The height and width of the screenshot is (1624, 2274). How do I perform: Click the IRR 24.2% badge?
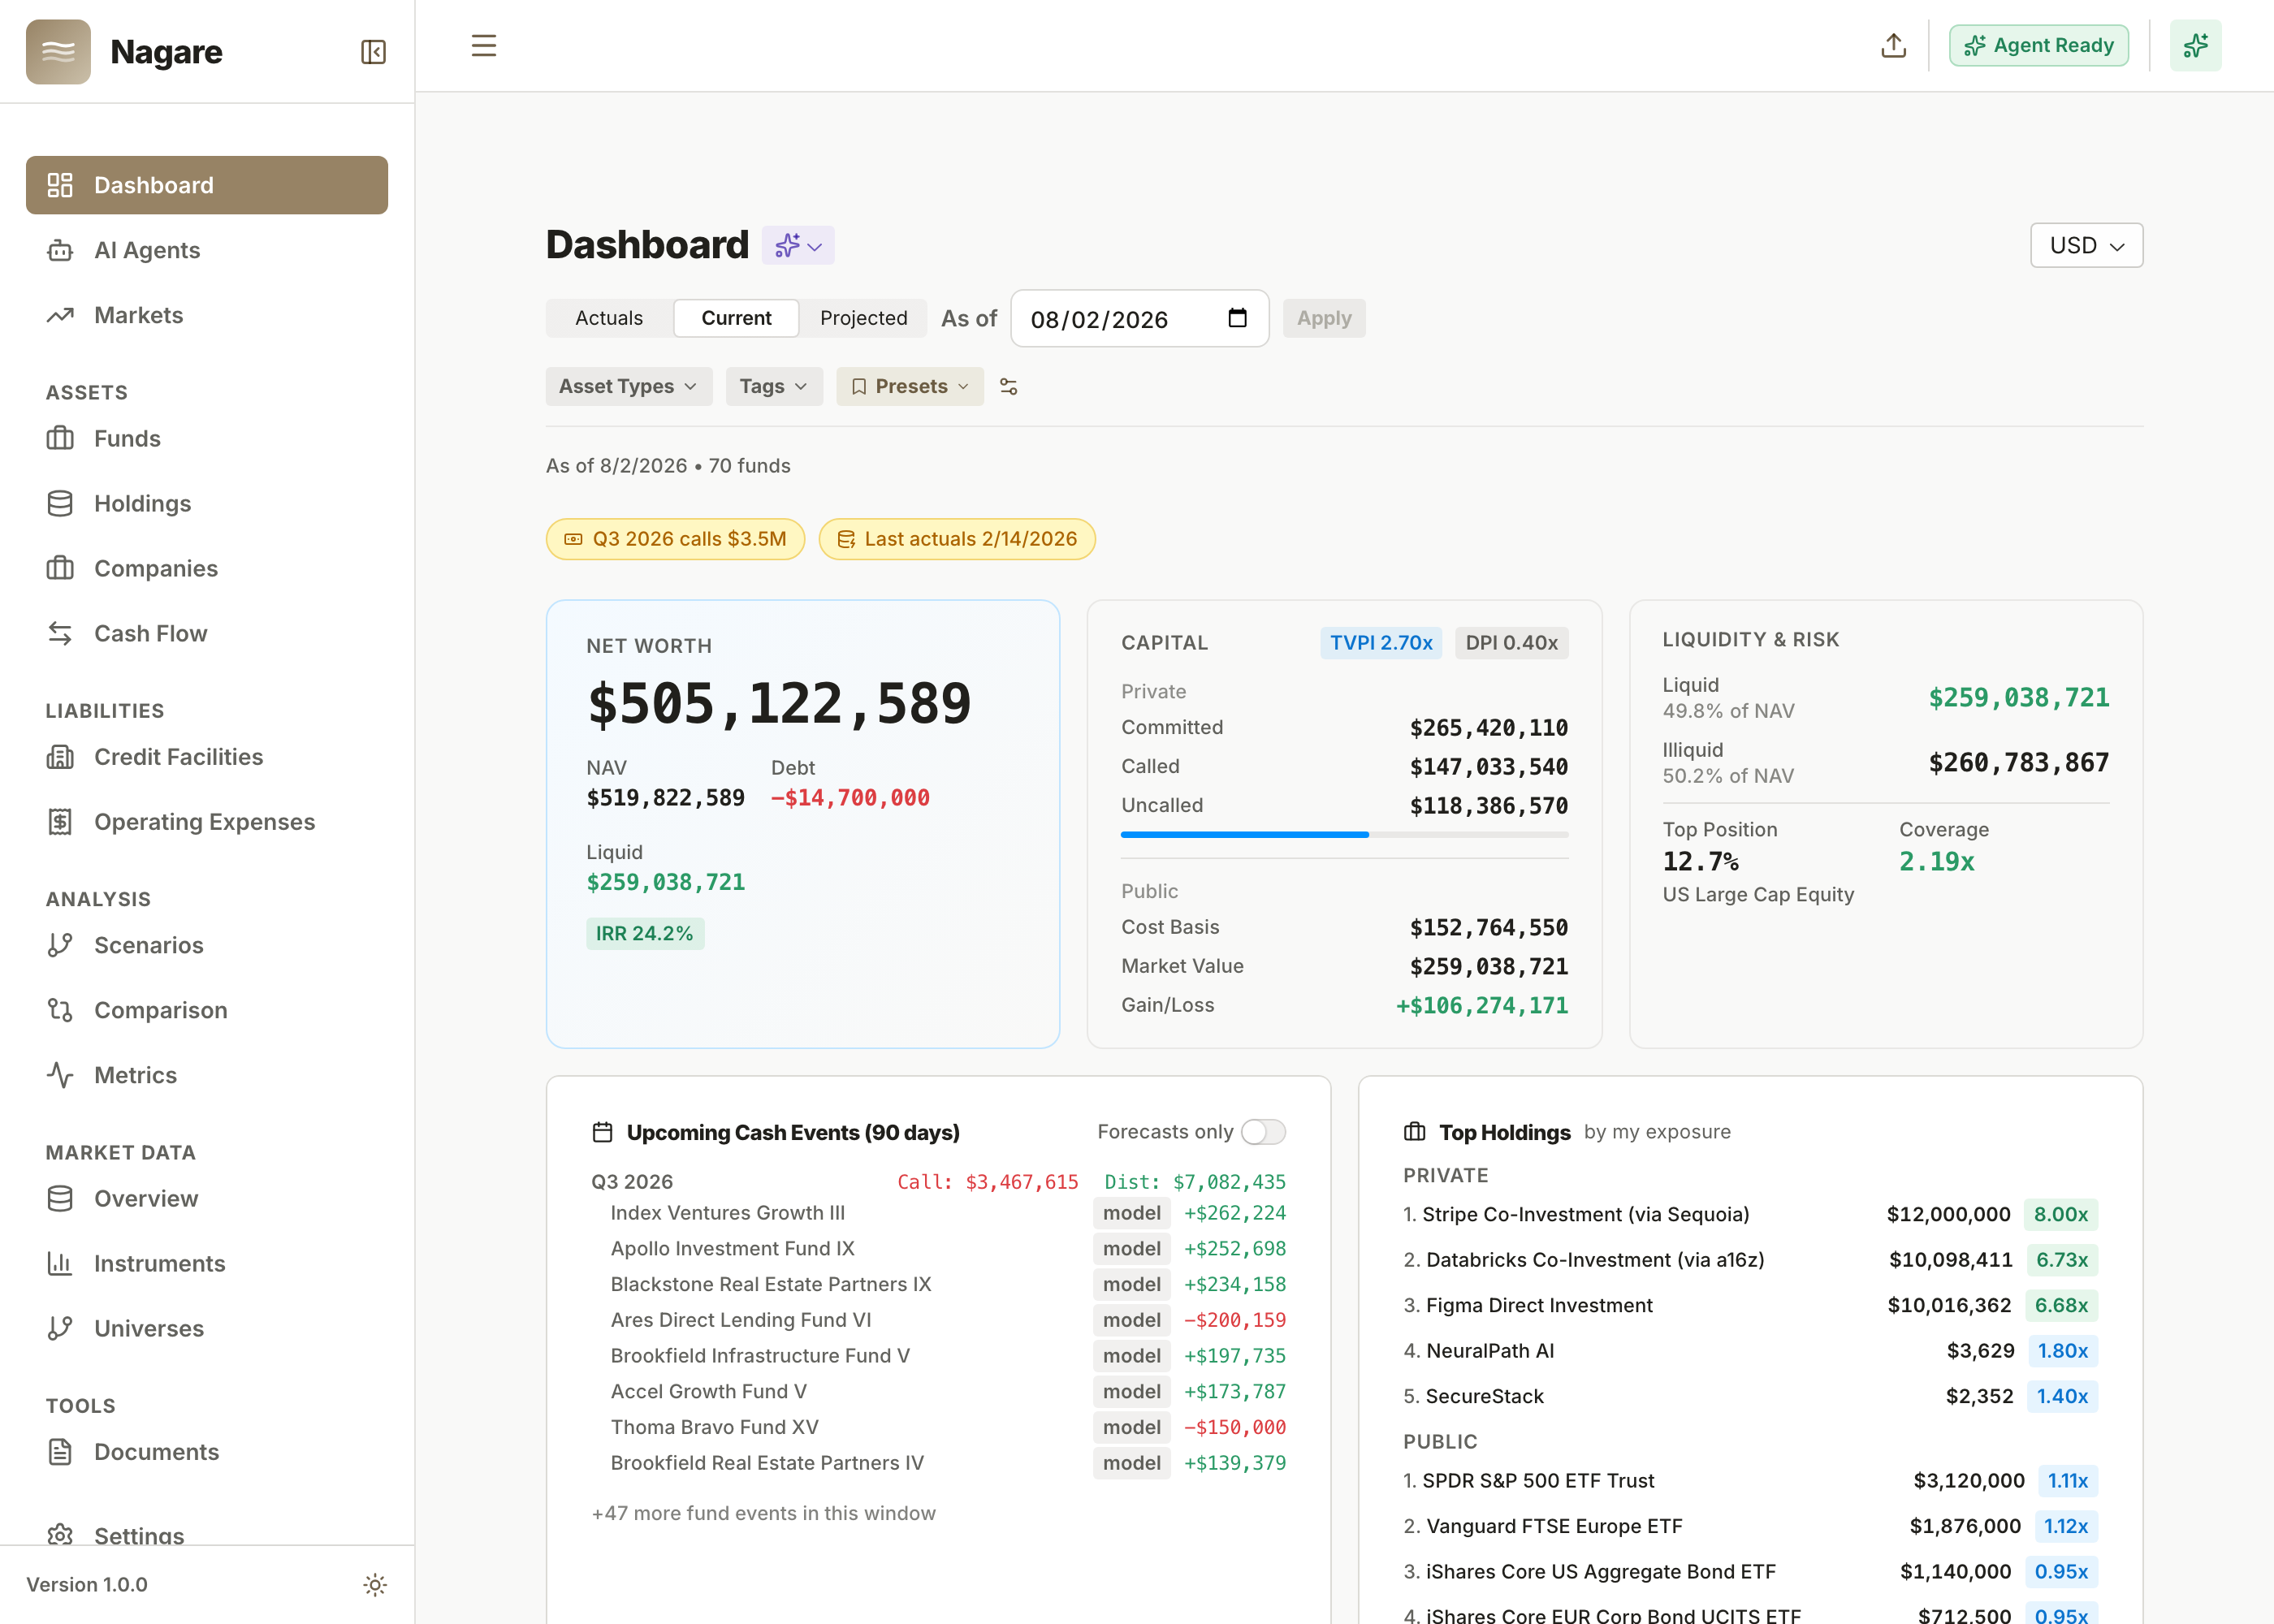click(x=645, y=933)
